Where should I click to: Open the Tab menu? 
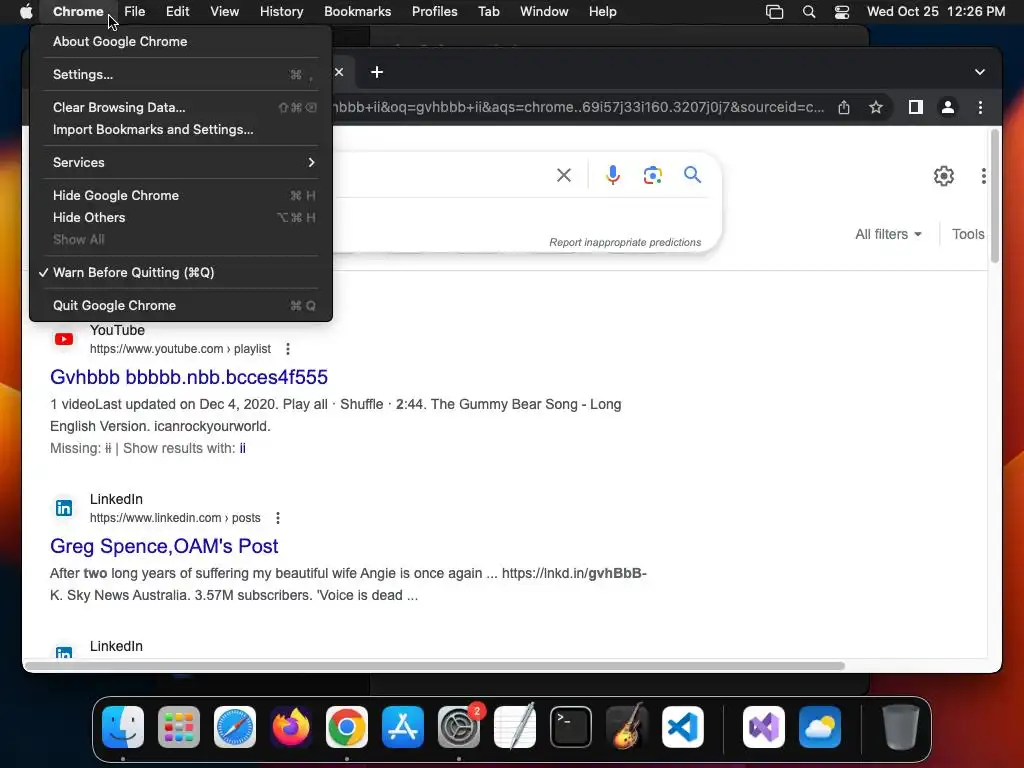click(x=488, y=12)
